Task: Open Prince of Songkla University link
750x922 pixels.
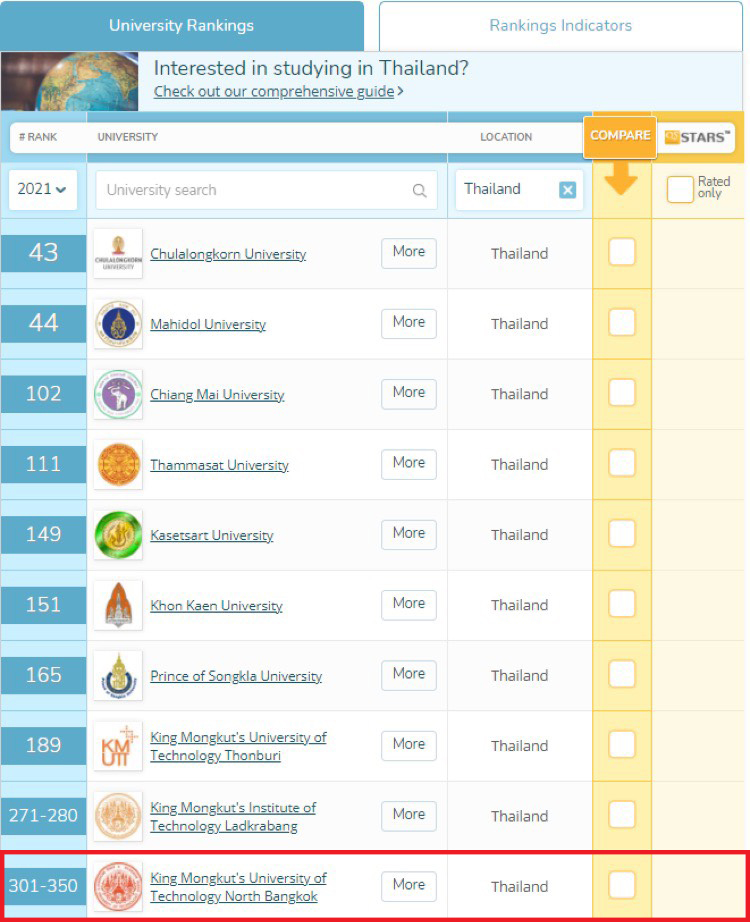Action: pyautogui.click(x=236, y=676)
